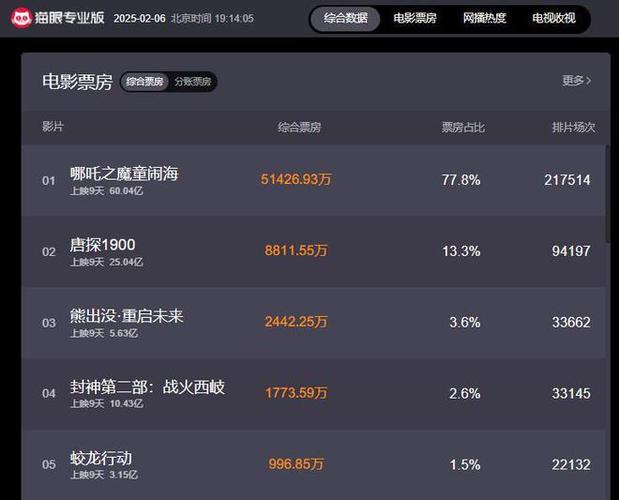
Task: Toggle to 分账票房 box office mode
Action: pyautogui.click(x=193, y=82)
